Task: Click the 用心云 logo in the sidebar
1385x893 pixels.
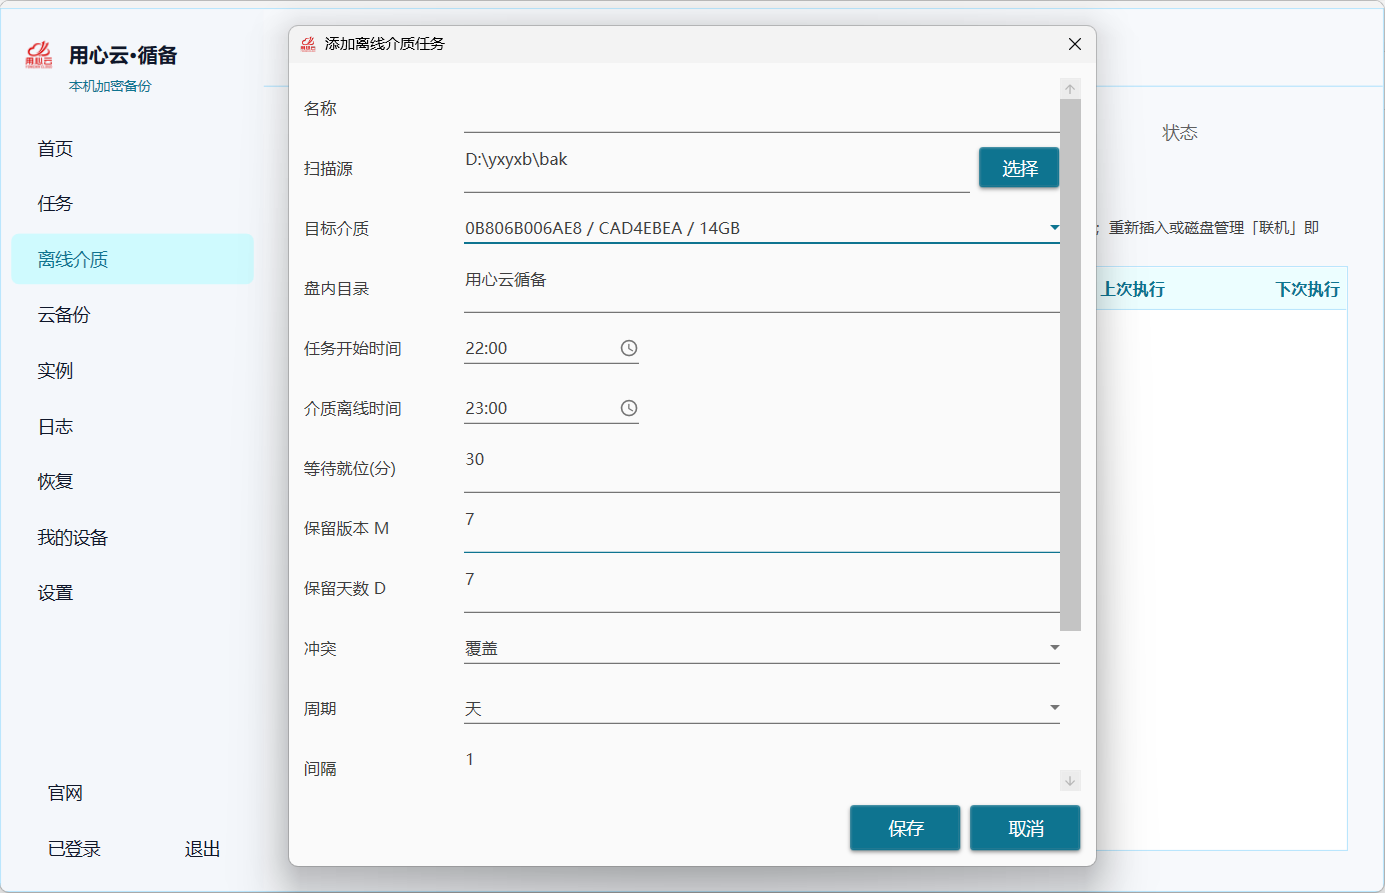Action: (x=39, y=55)
